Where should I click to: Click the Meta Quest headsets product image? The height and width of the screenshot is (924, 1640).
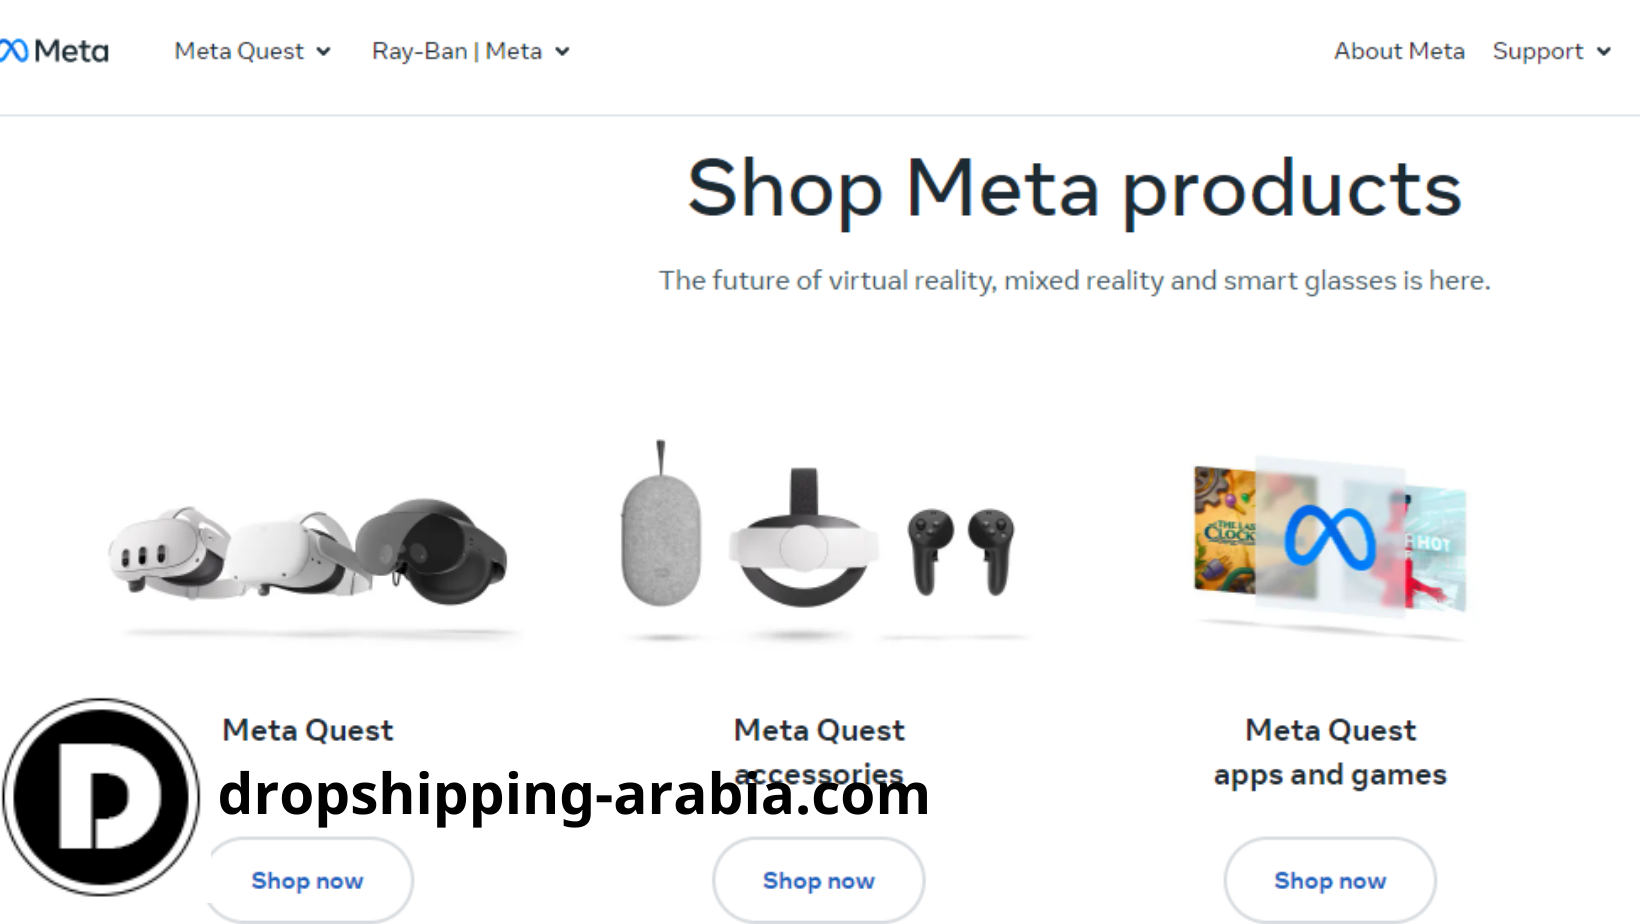(x=308, y=553)
